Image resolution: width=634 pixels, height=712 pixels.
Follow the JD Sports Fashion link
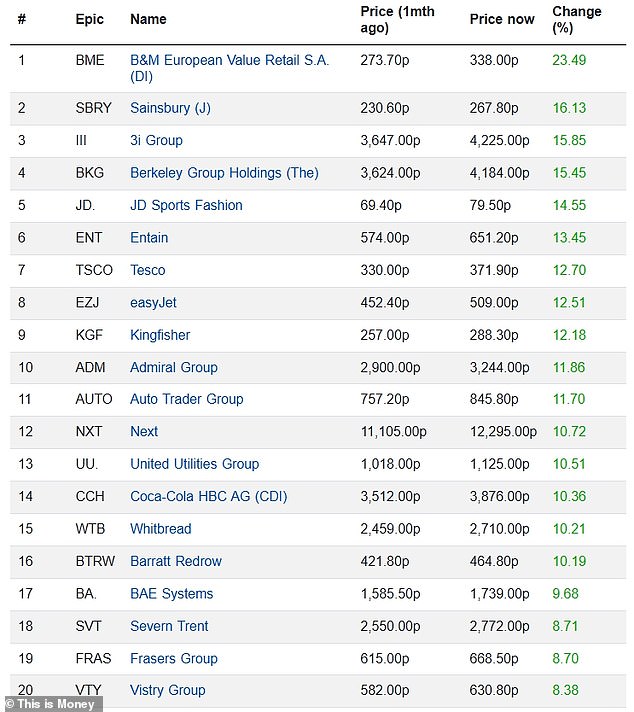[186, 205]
